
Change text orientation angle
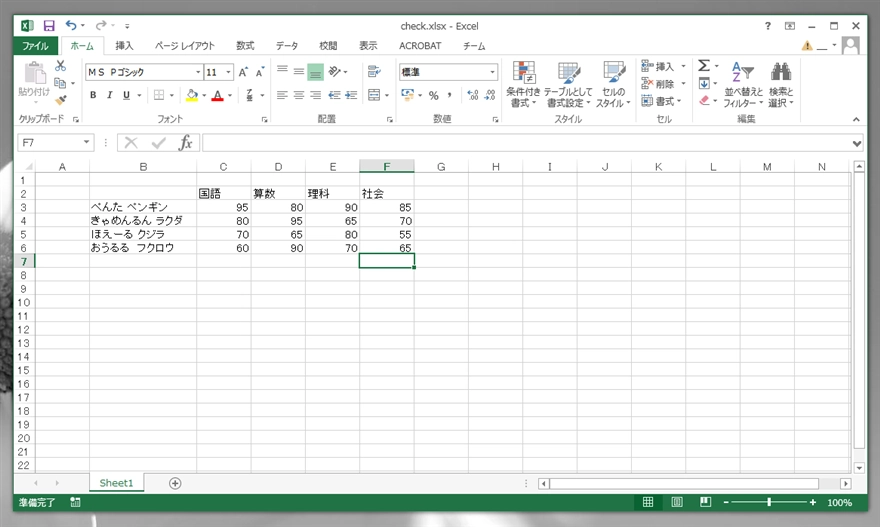[335, 71]
